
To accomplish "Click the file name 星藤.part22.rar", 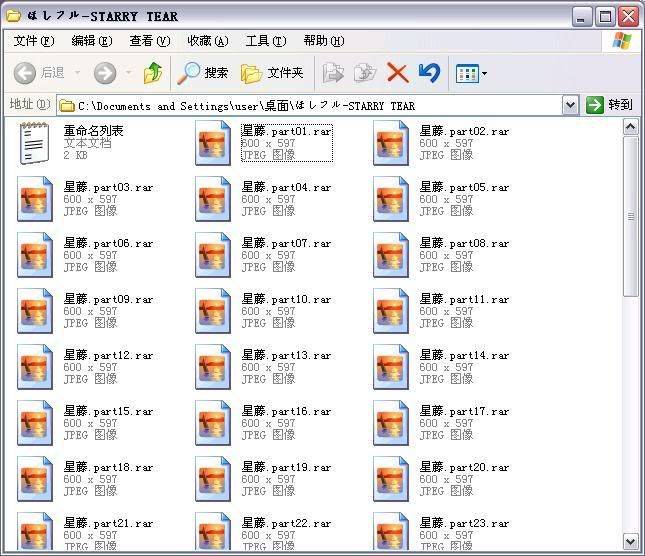I will tap(287, 524).
